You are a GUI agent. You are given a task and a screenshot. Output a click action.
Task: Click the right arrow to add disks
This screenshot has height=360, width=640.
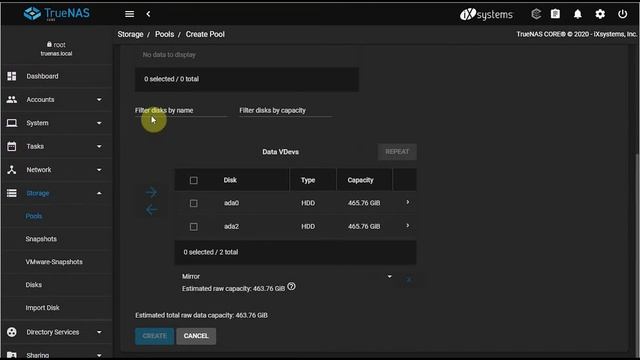point(151,192)
